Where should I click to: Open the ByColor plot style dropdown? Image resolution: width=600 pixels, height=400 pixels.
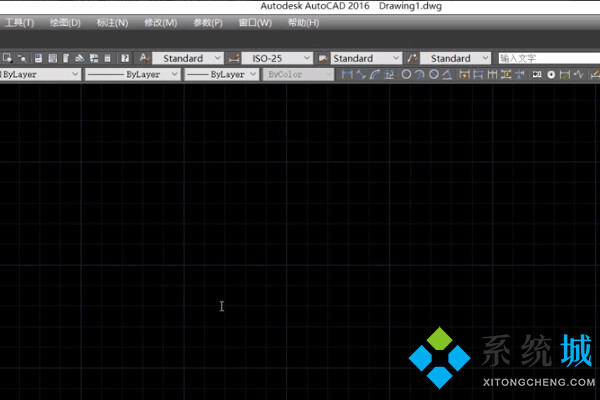point(298,75)
